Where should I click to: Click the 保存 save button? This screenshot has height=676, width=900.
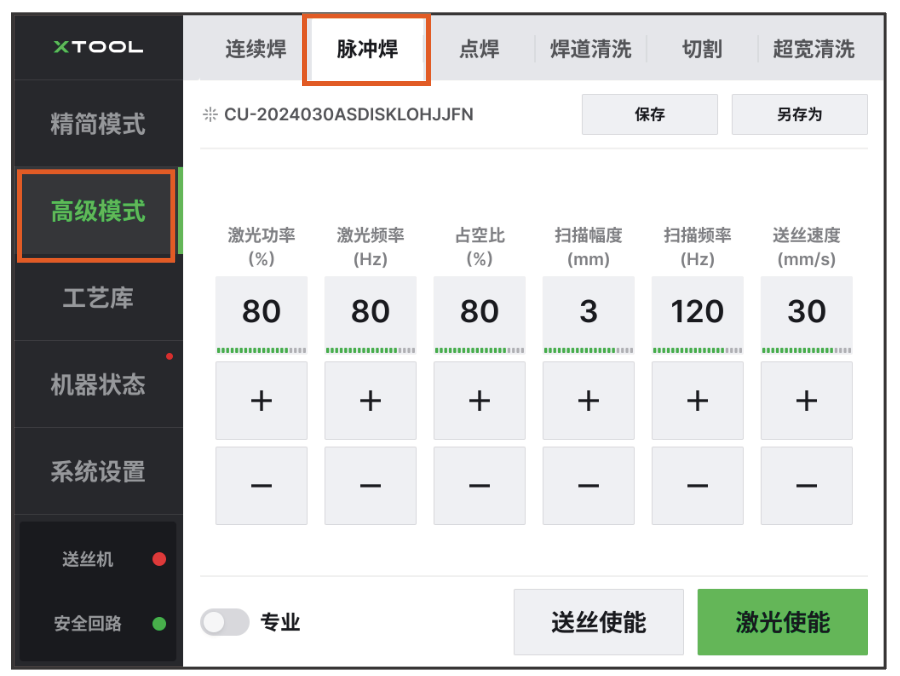[x=649, y=114]
